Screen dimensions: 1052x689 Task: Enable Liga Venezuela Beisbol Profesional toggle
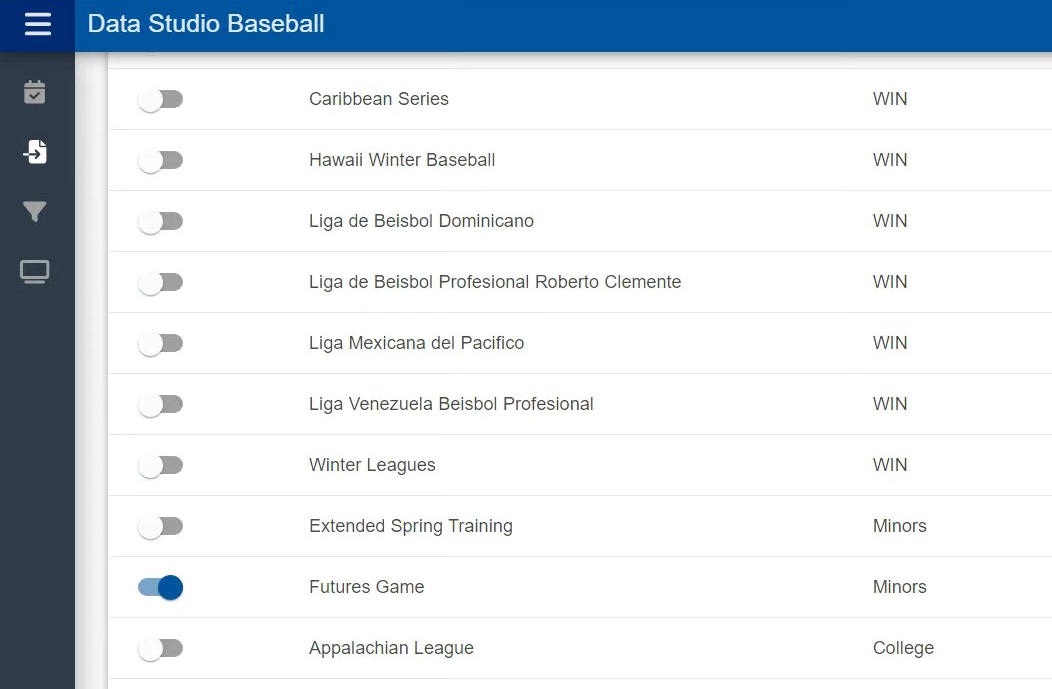click(x=160, y=404)
